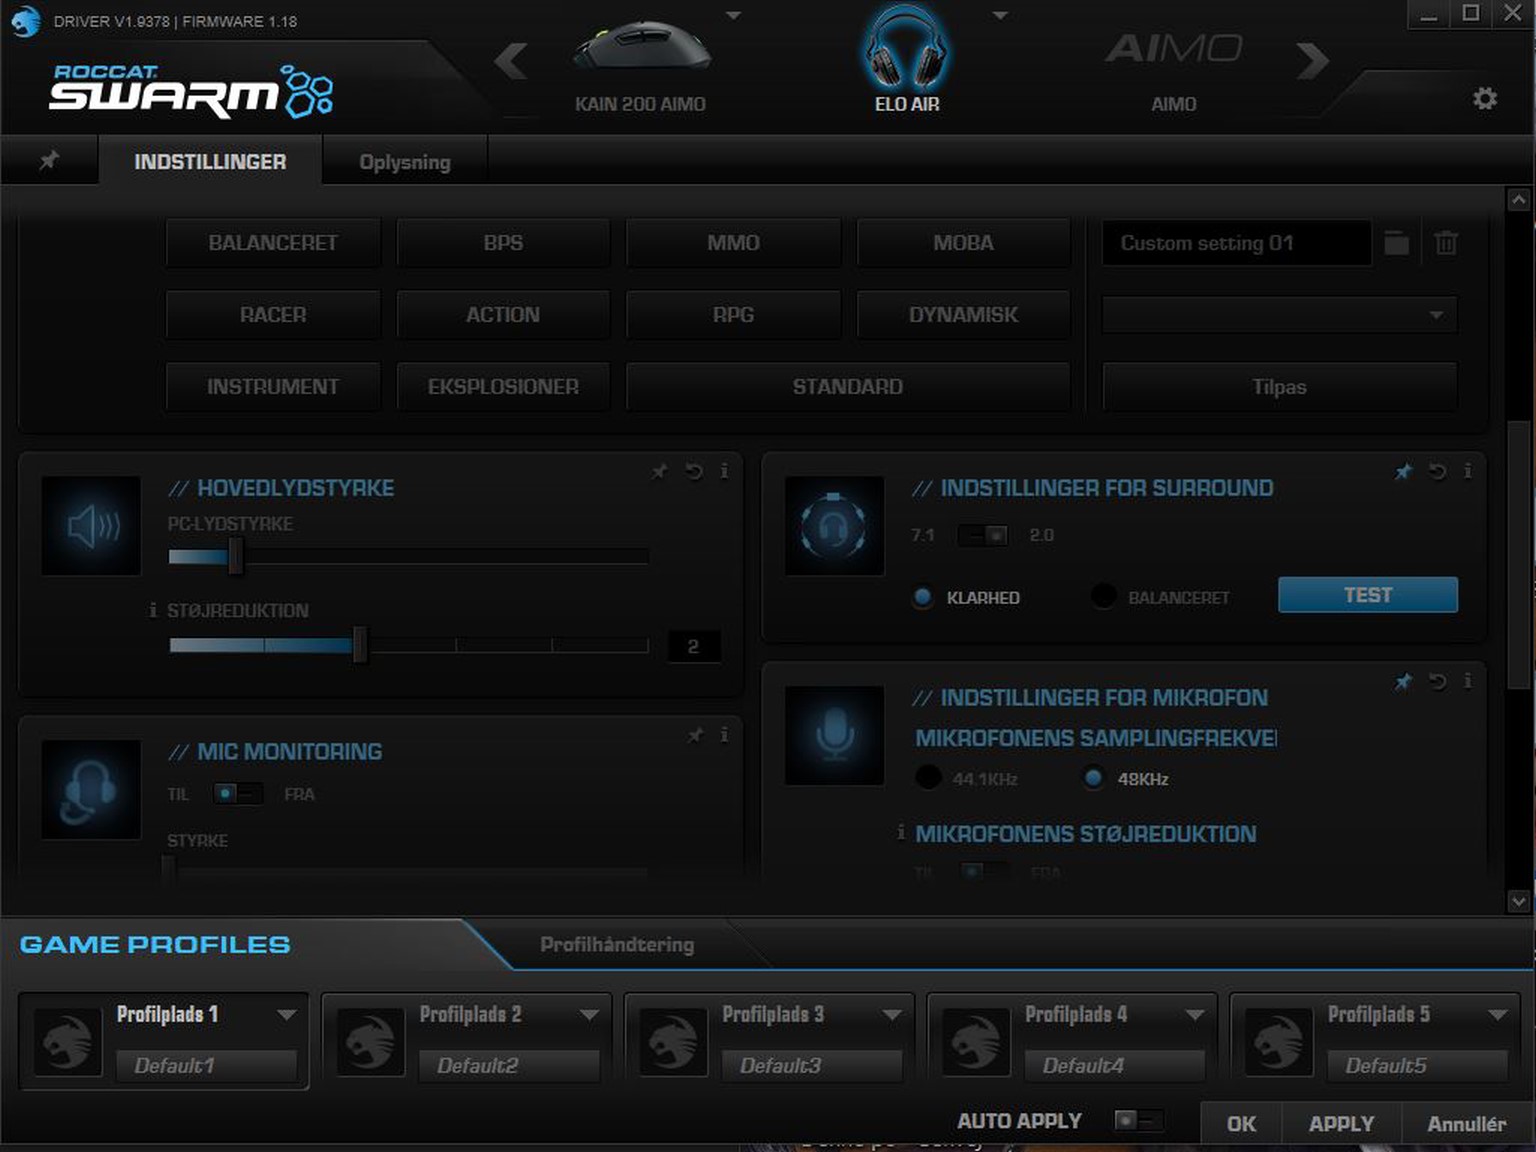The height and width of the screenshot is (1152, 1536).
Task: Select the Balanceret surround radio option
Action: click(x=1103, y=596)
